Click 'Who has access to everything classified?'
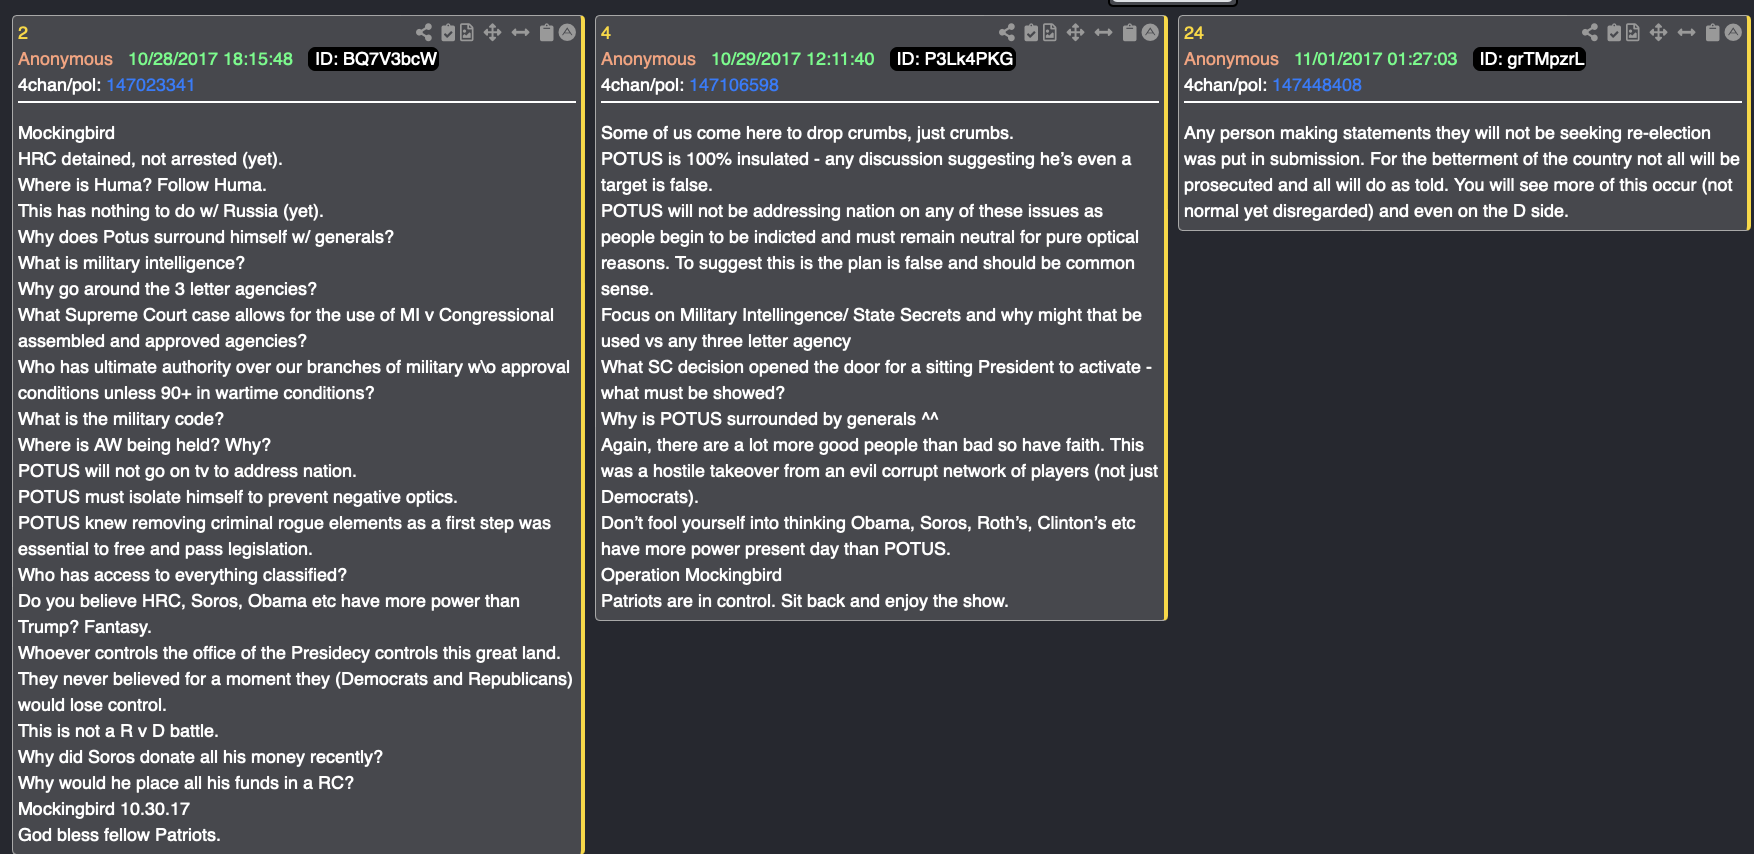This screenshot has height=854, width=1754. tap(182, 575)
